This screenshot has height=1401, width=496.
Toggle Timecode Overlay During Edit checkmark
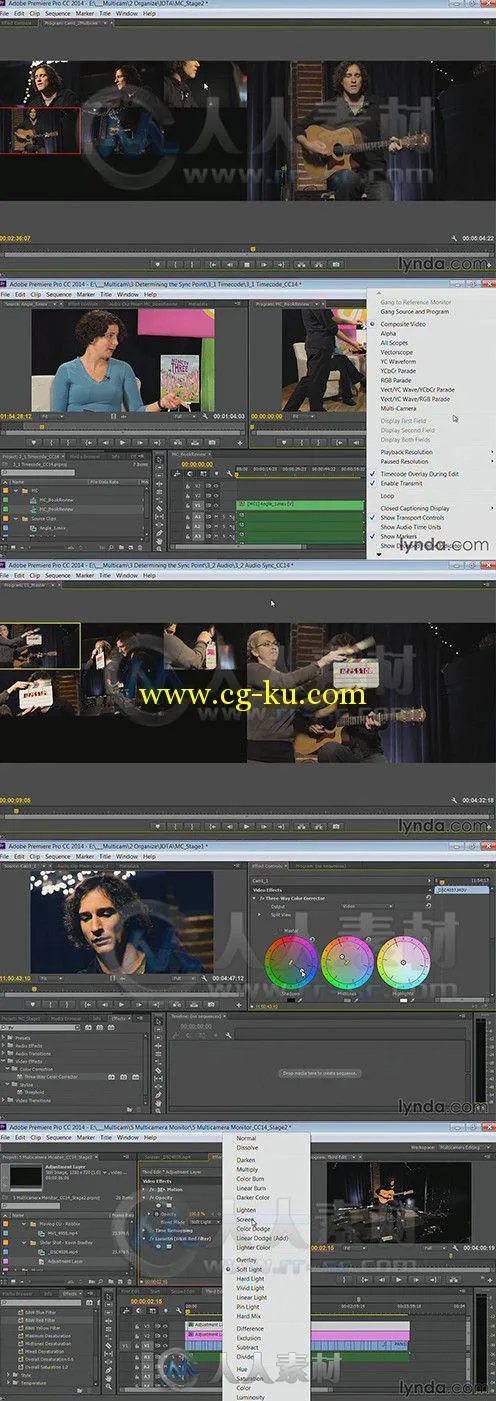pyautogui.click(x=420, y=473)
